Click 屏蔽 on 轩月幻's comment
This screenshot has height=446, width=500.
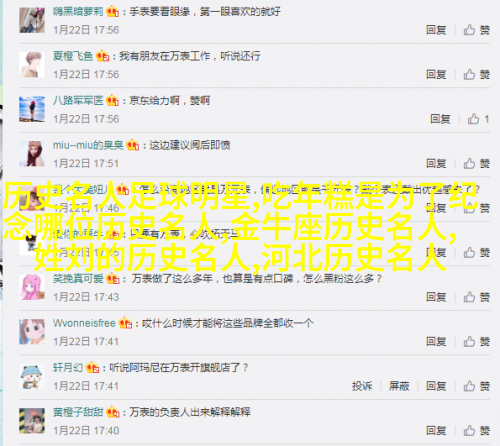click(x=399, y=386)
